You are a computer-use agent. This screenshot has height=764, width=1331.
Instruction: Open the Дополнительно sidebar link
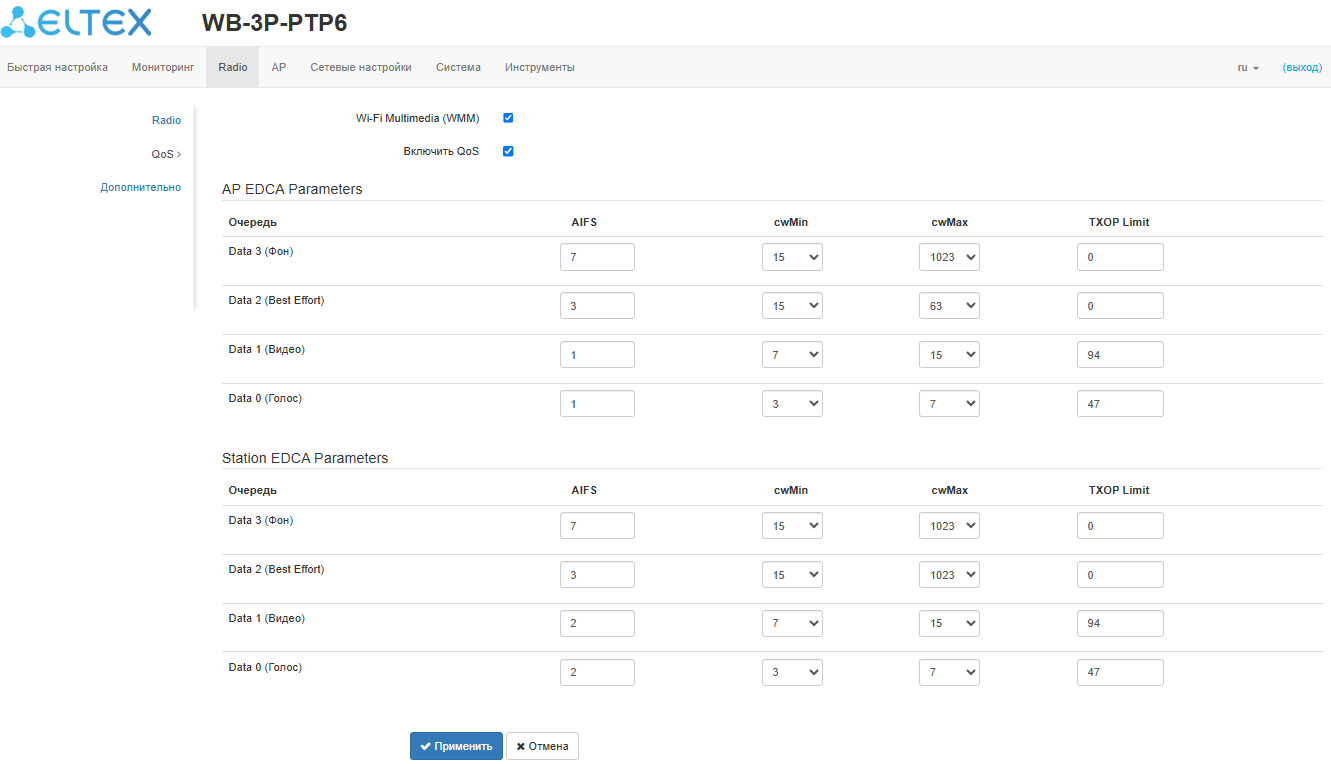tap(141, 188)
